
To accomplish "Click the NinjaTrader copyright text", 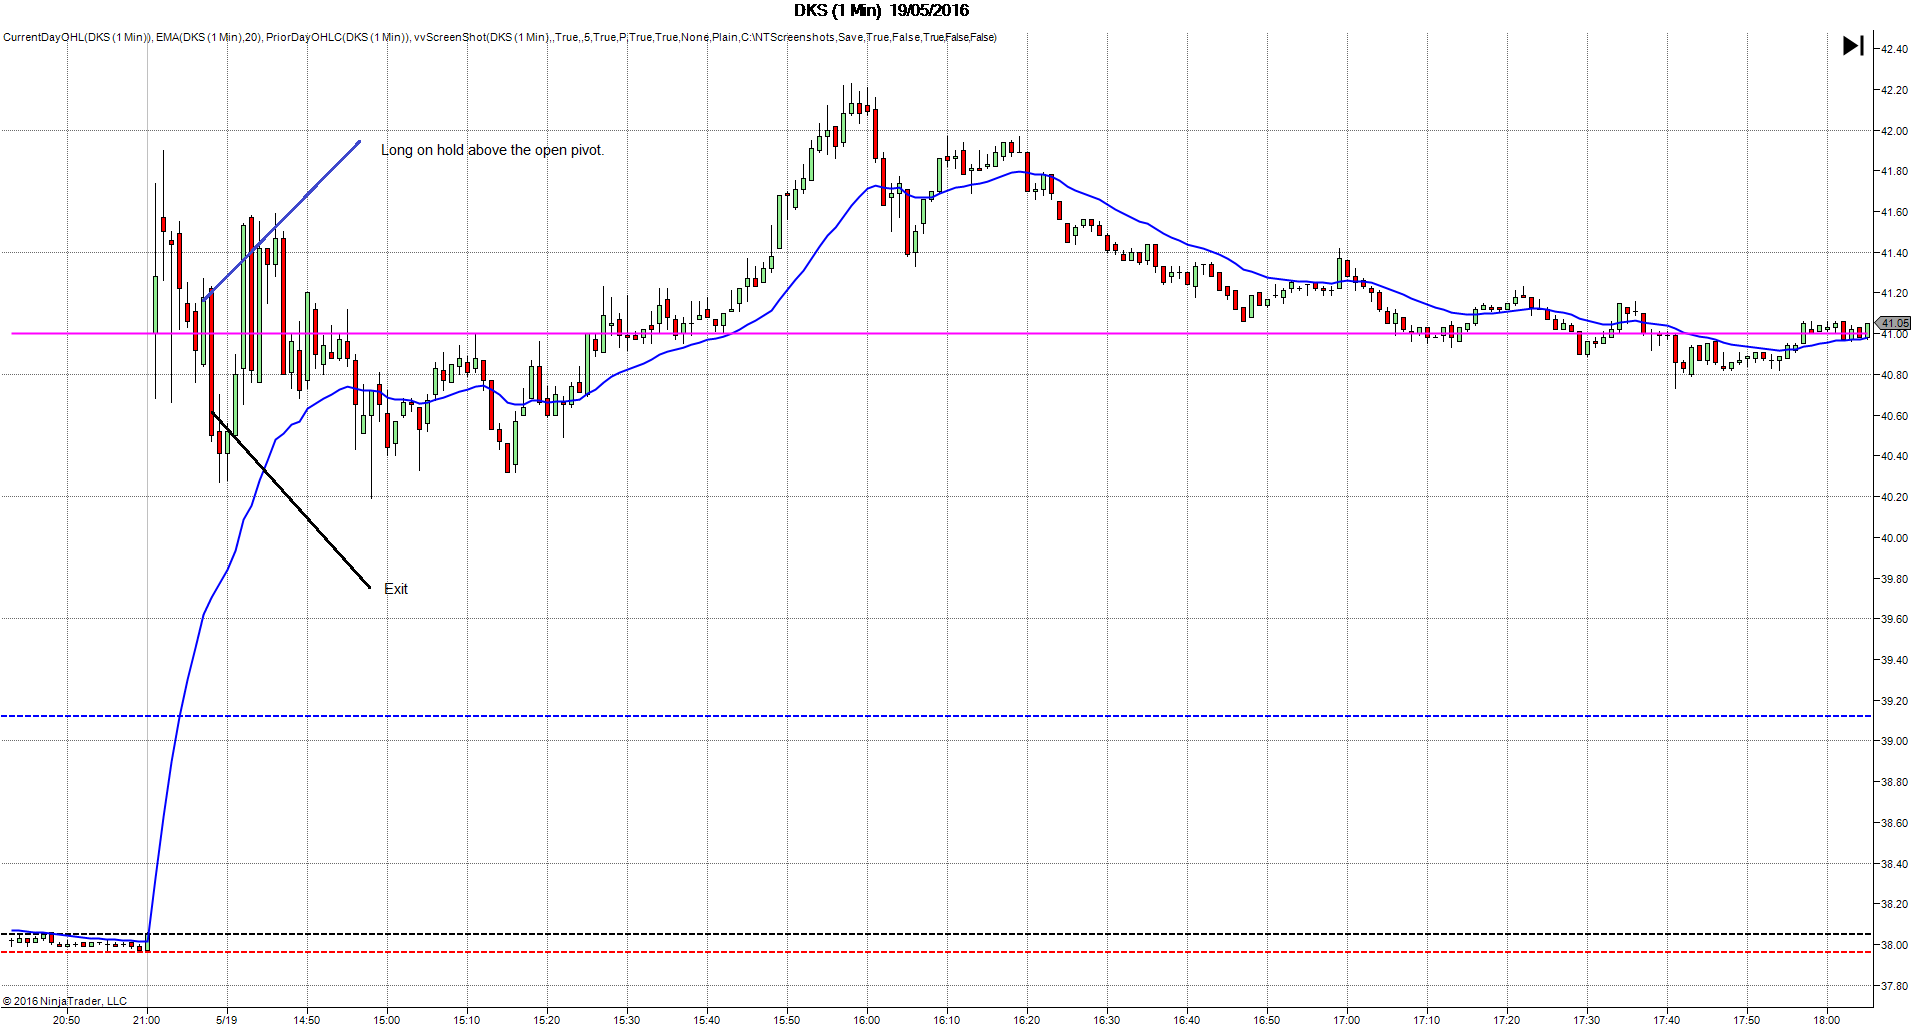I will (x=65, y=1001).
